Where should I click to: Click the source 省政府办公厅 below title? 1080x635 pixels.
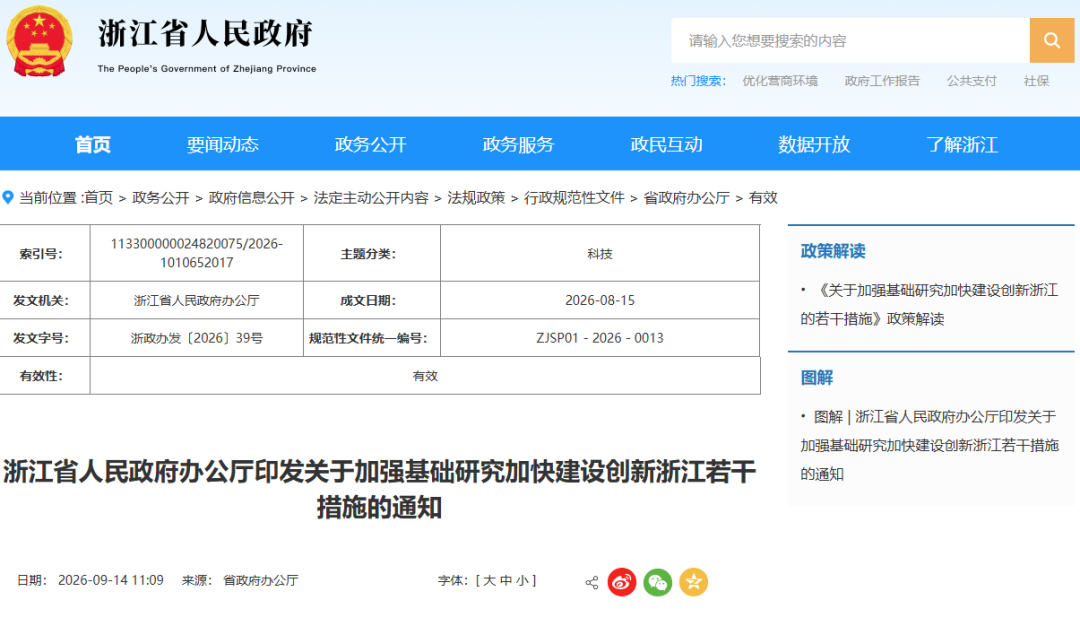coord(261,581)
